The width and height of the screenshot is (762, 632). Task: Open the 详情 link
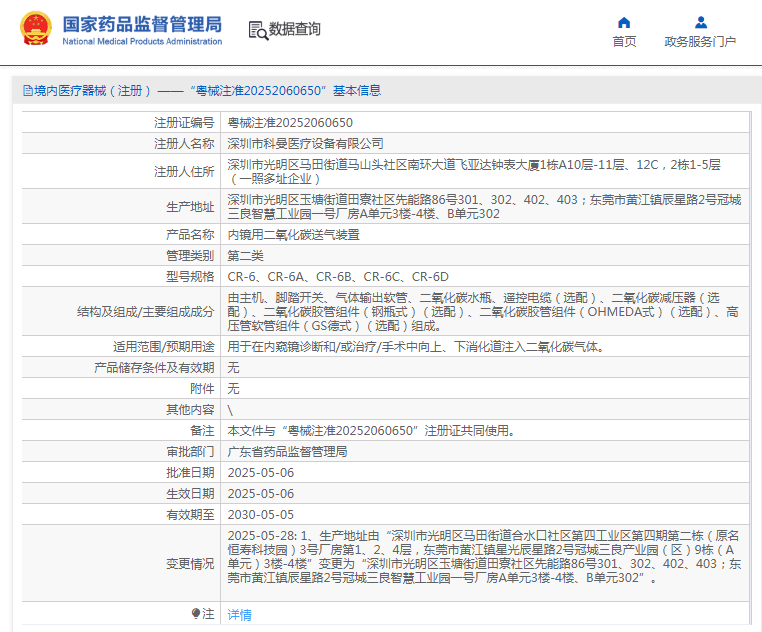click(x=240, y=614)
